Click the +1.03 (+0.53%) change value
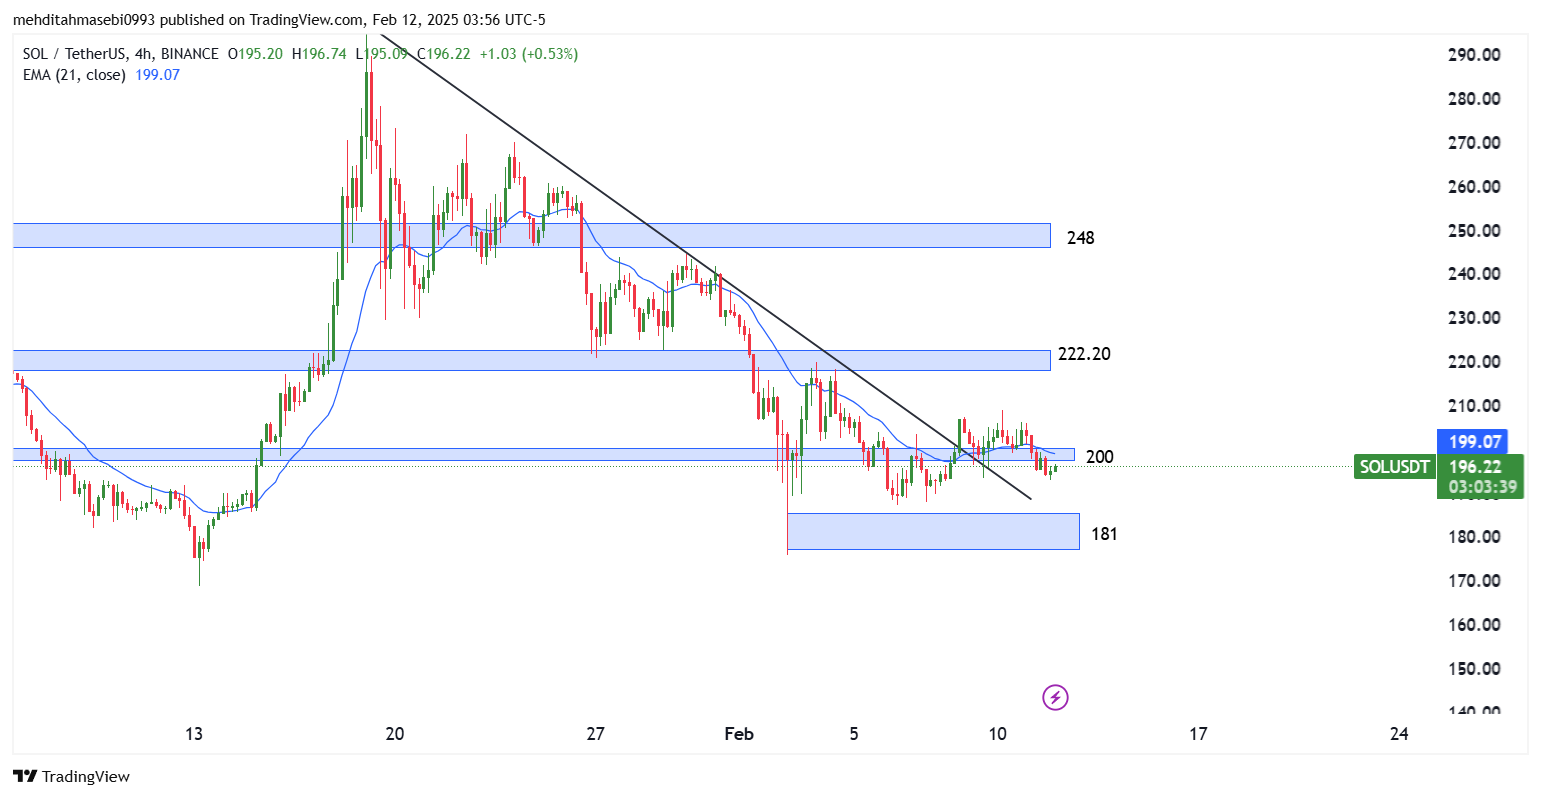 point(528,54)
